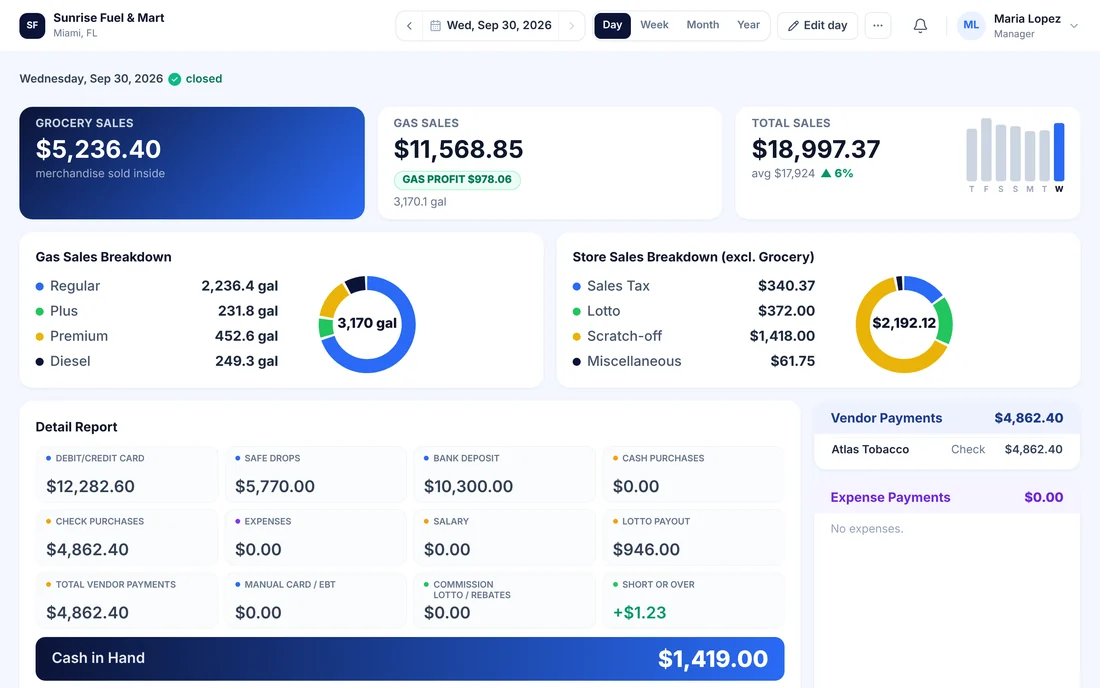Open the notifications bell
This screenshot has height=688, width=1100.
click(920, 26)
